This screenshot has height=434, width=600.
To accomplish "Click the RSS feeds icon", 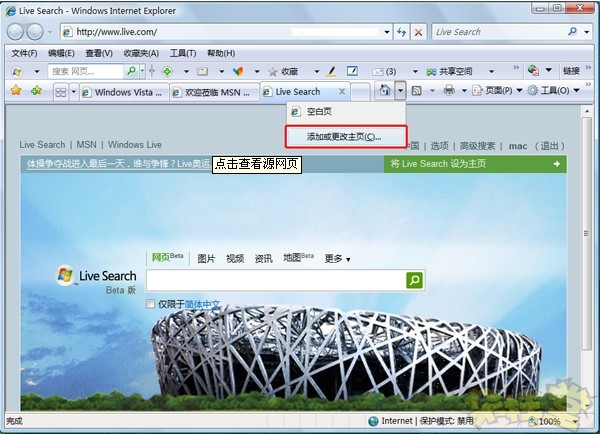I will pyautogui.click(x=416, y=91).
